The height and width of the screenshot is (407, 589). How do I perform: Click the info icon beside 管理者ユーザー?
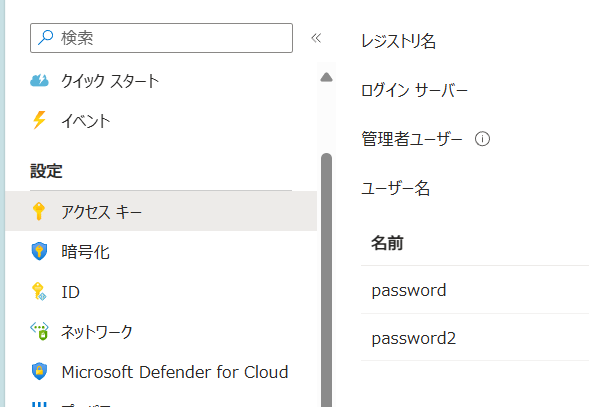pos(482,139)
